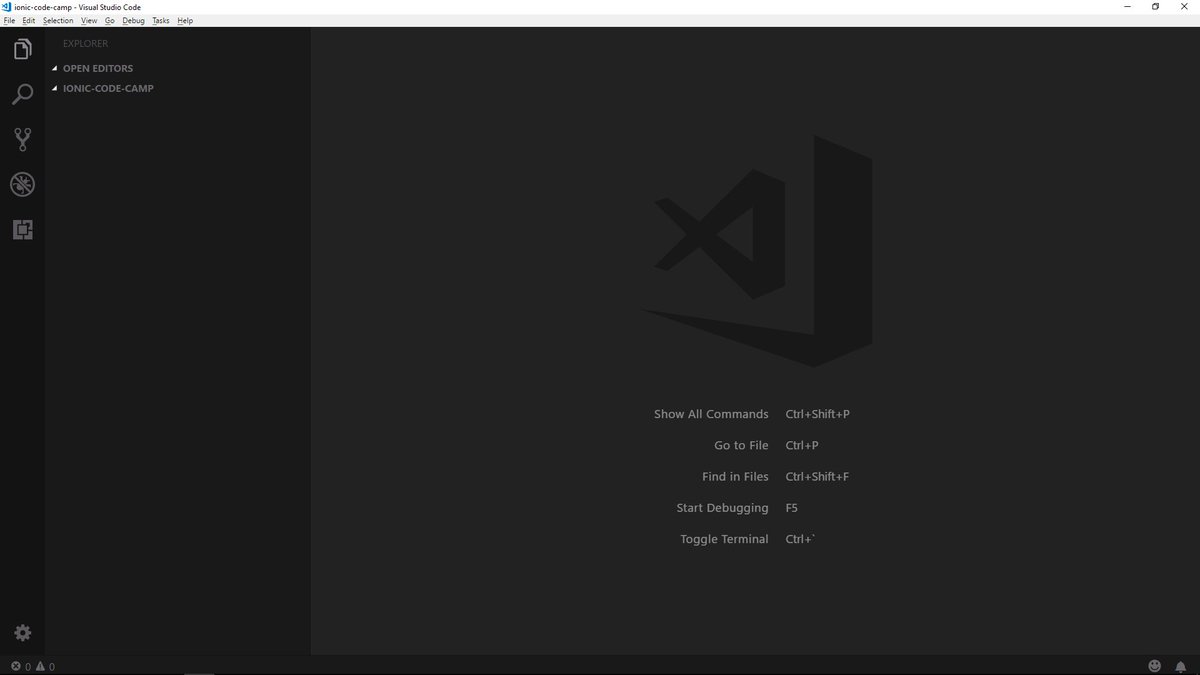Close the Visual Studio Code window

[1184, 7]
